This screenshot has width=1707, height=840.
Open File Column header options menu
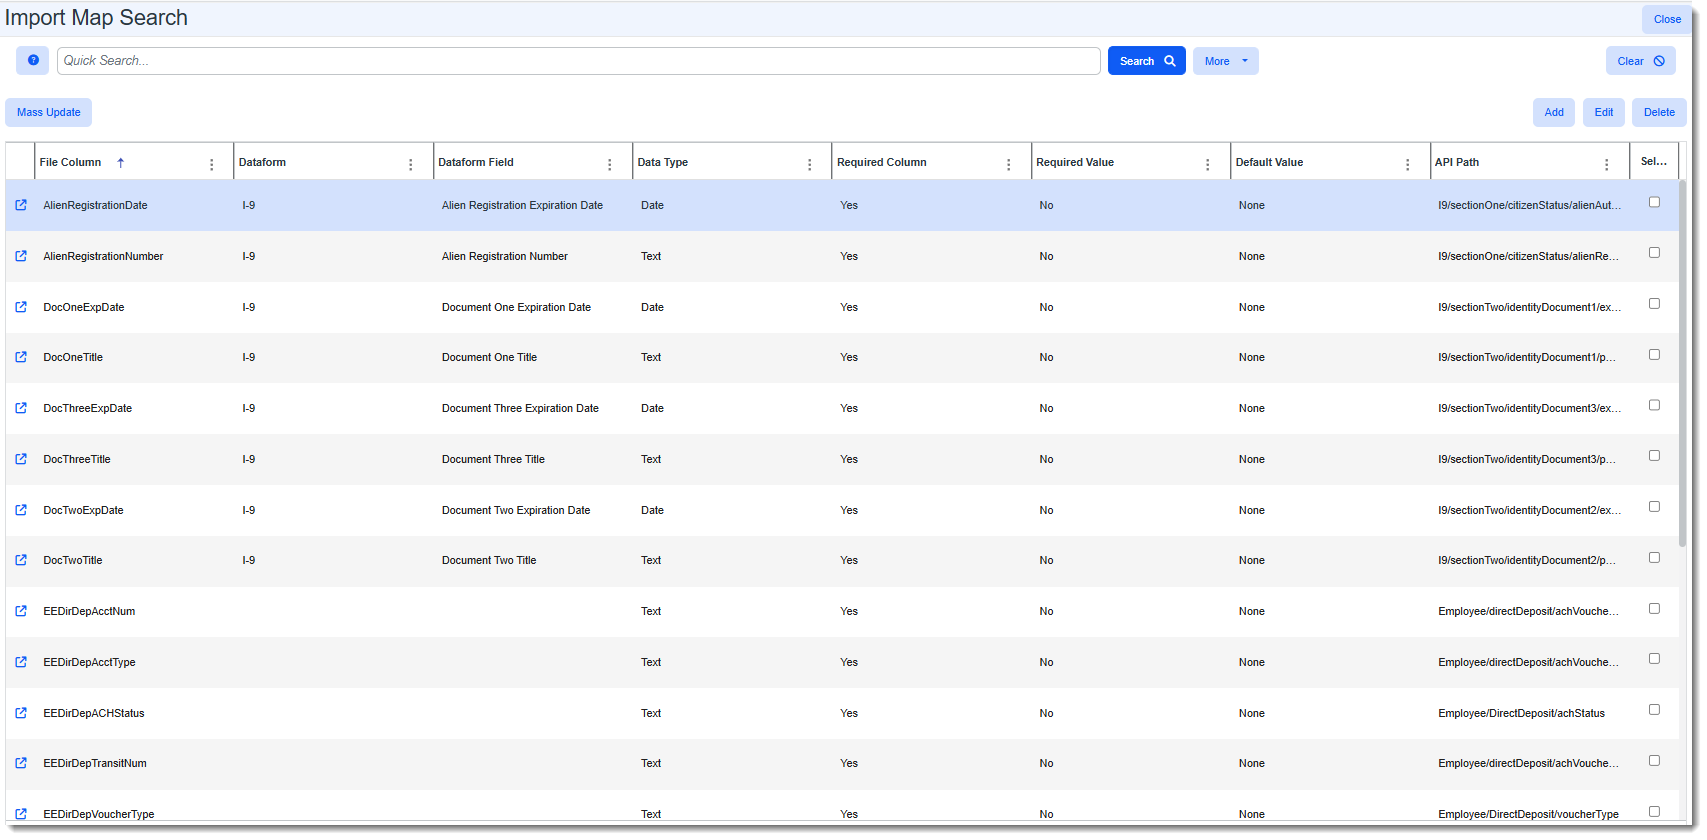[x=211, y=164]
